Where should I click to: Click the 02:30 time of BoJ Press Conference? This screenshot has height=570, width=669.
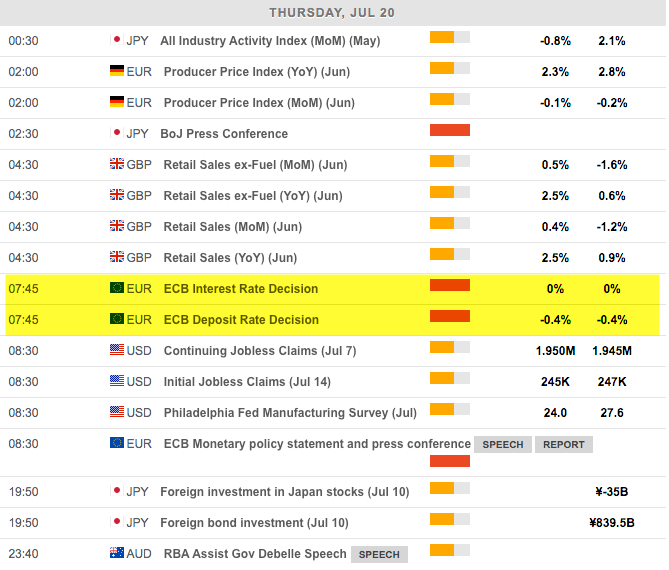pos(23,134)
